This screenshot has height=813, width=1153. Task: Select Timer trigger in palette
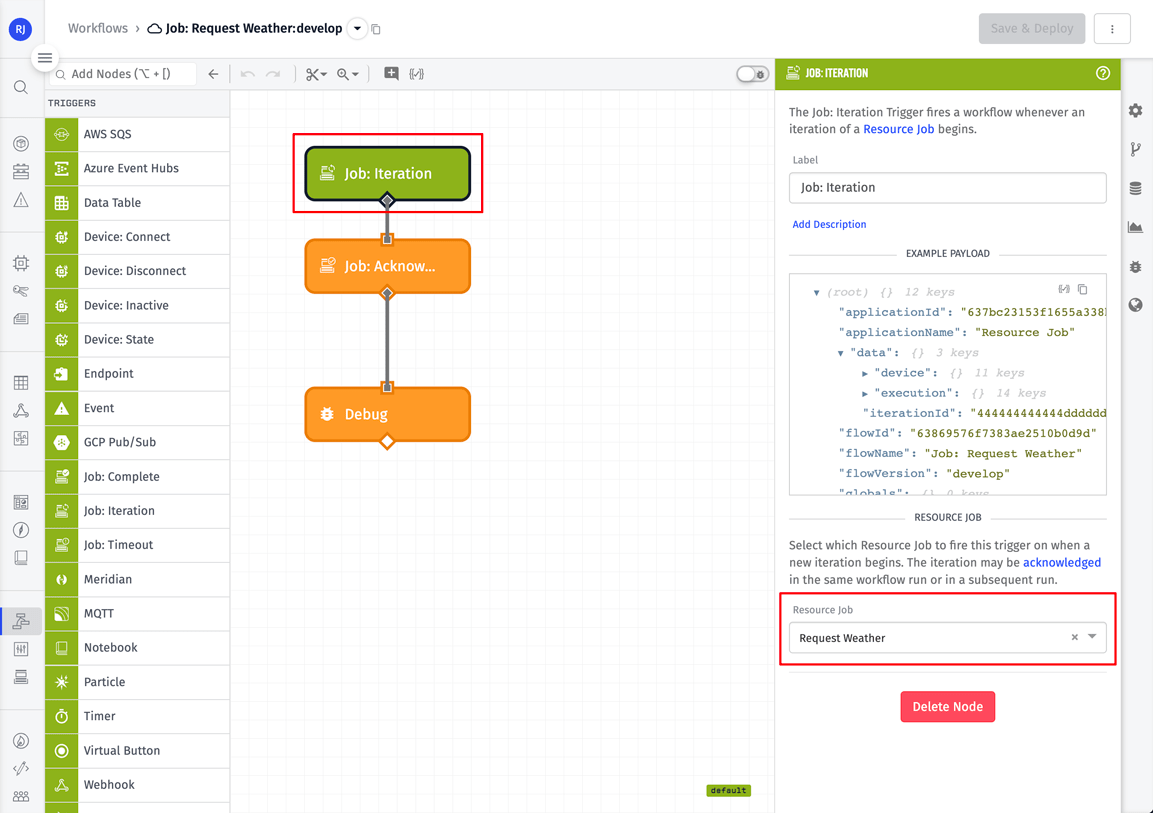pyautogui.click(x=137, y=716)
